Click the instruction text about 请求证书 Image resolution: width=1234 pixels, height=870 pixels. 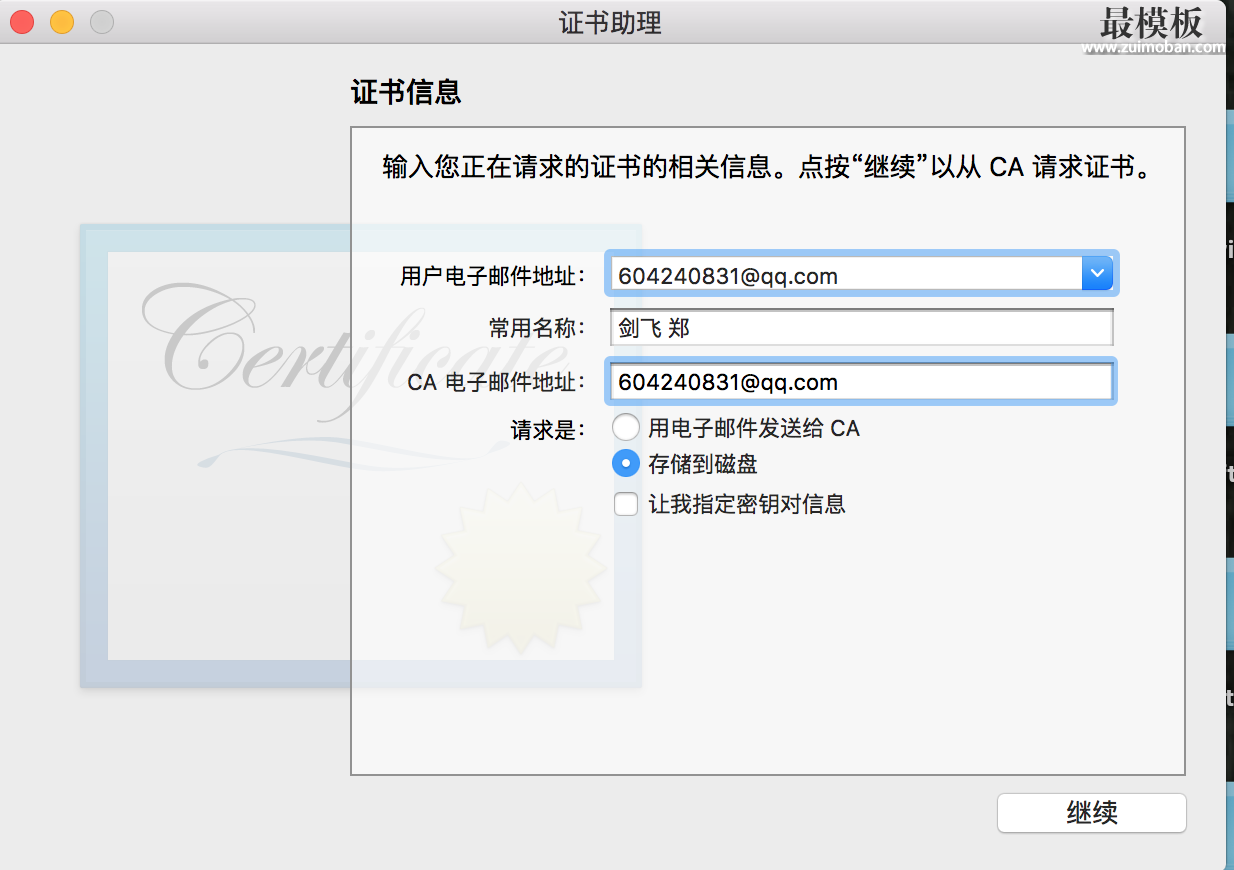click(768, 166)
